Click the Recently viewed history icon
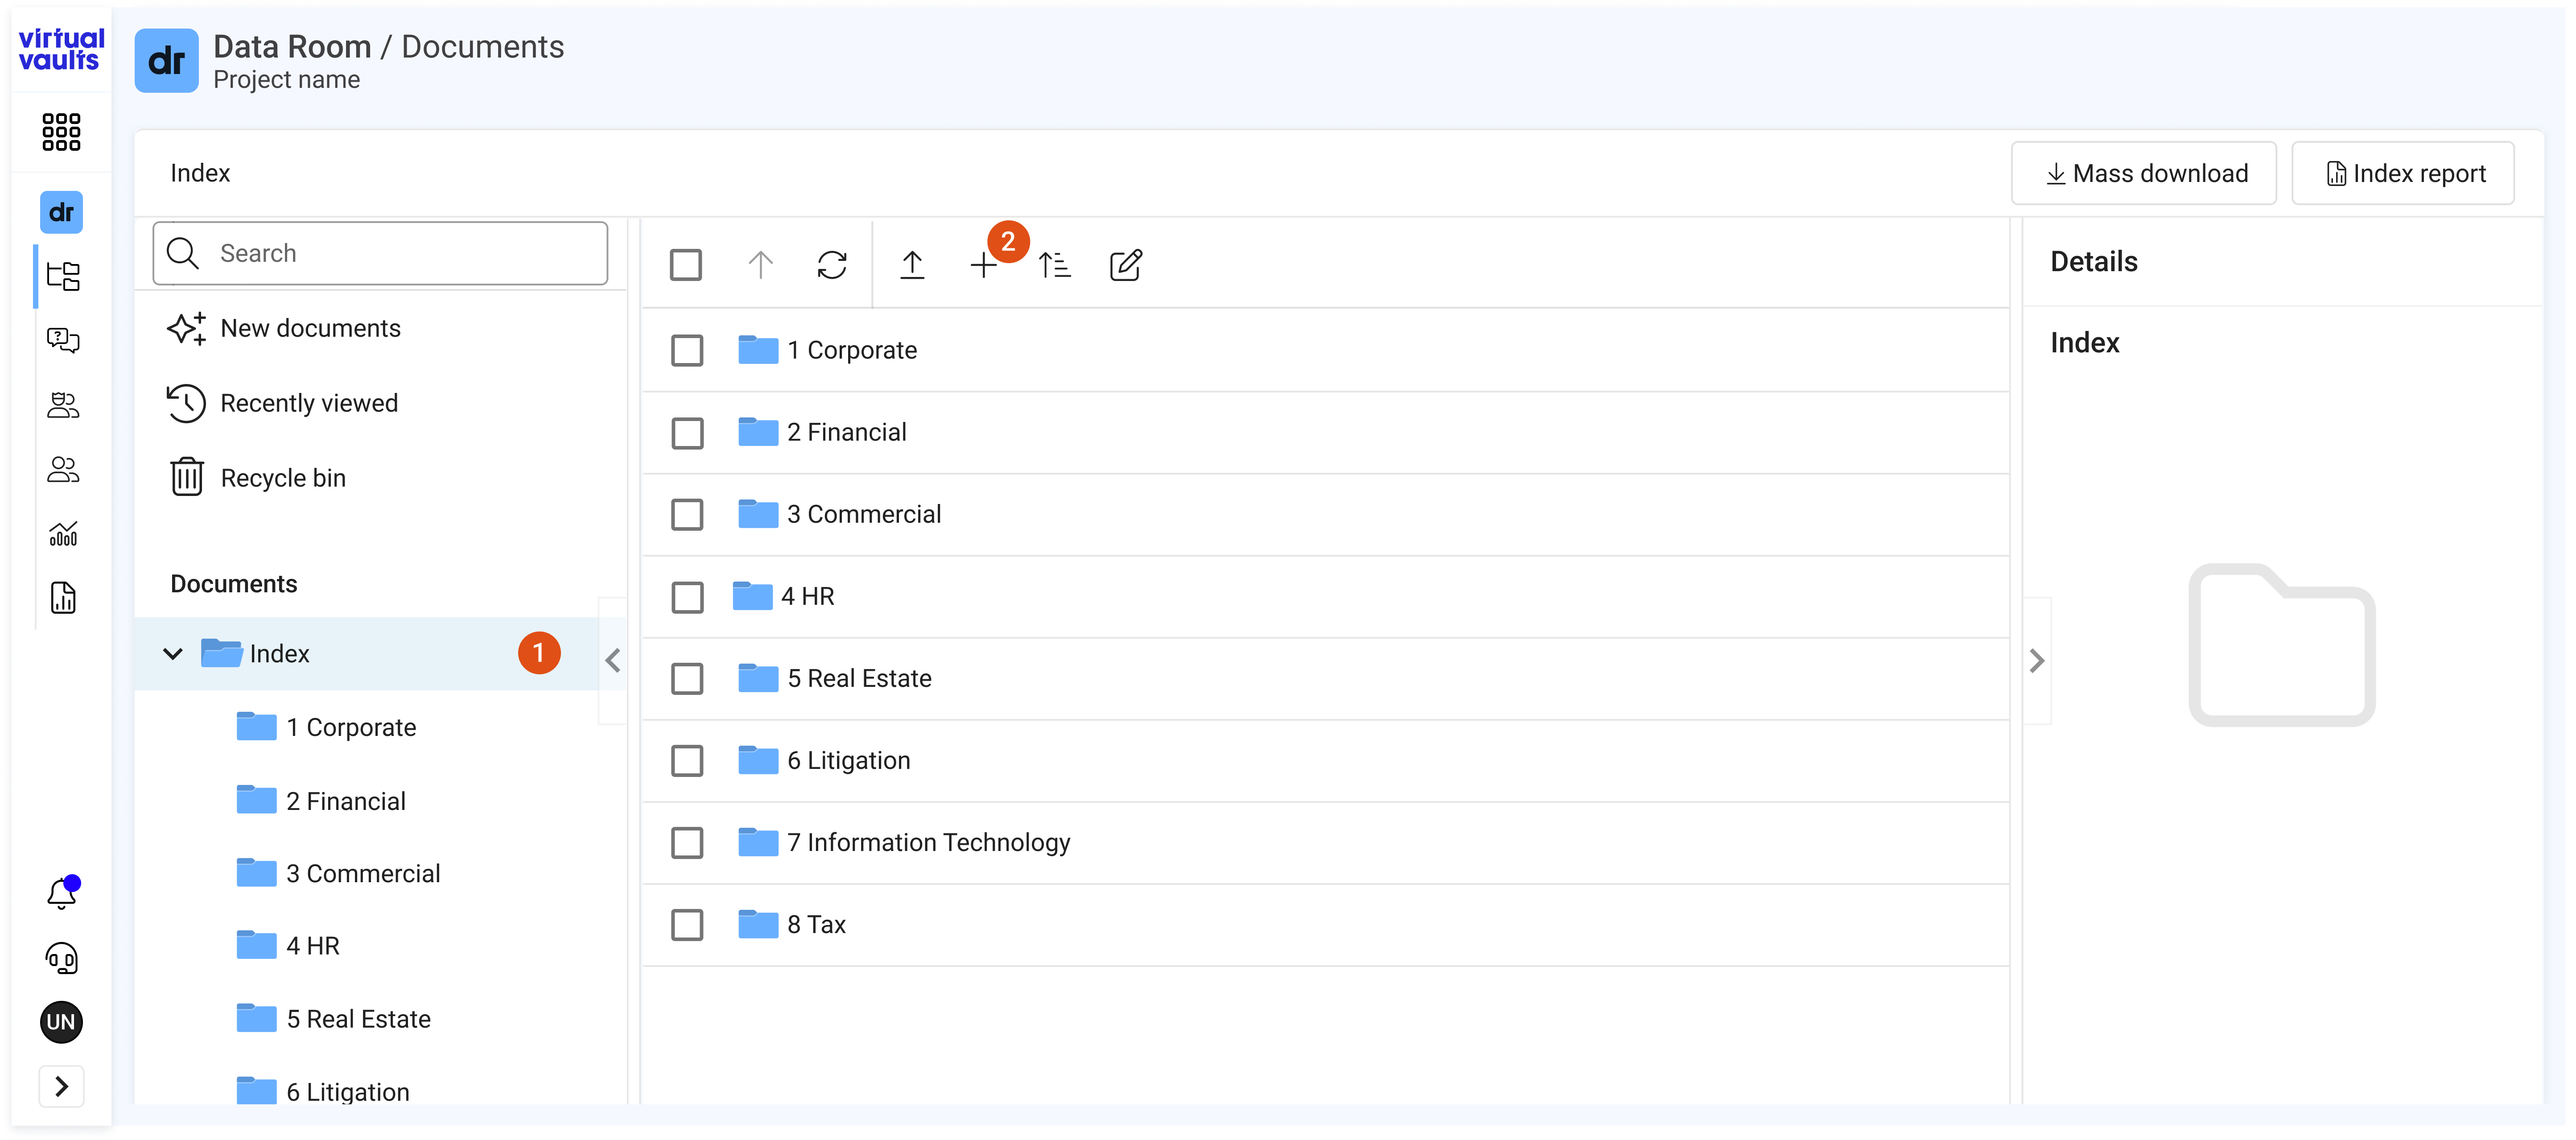The image size is (2576, 1140). [186, 403]
